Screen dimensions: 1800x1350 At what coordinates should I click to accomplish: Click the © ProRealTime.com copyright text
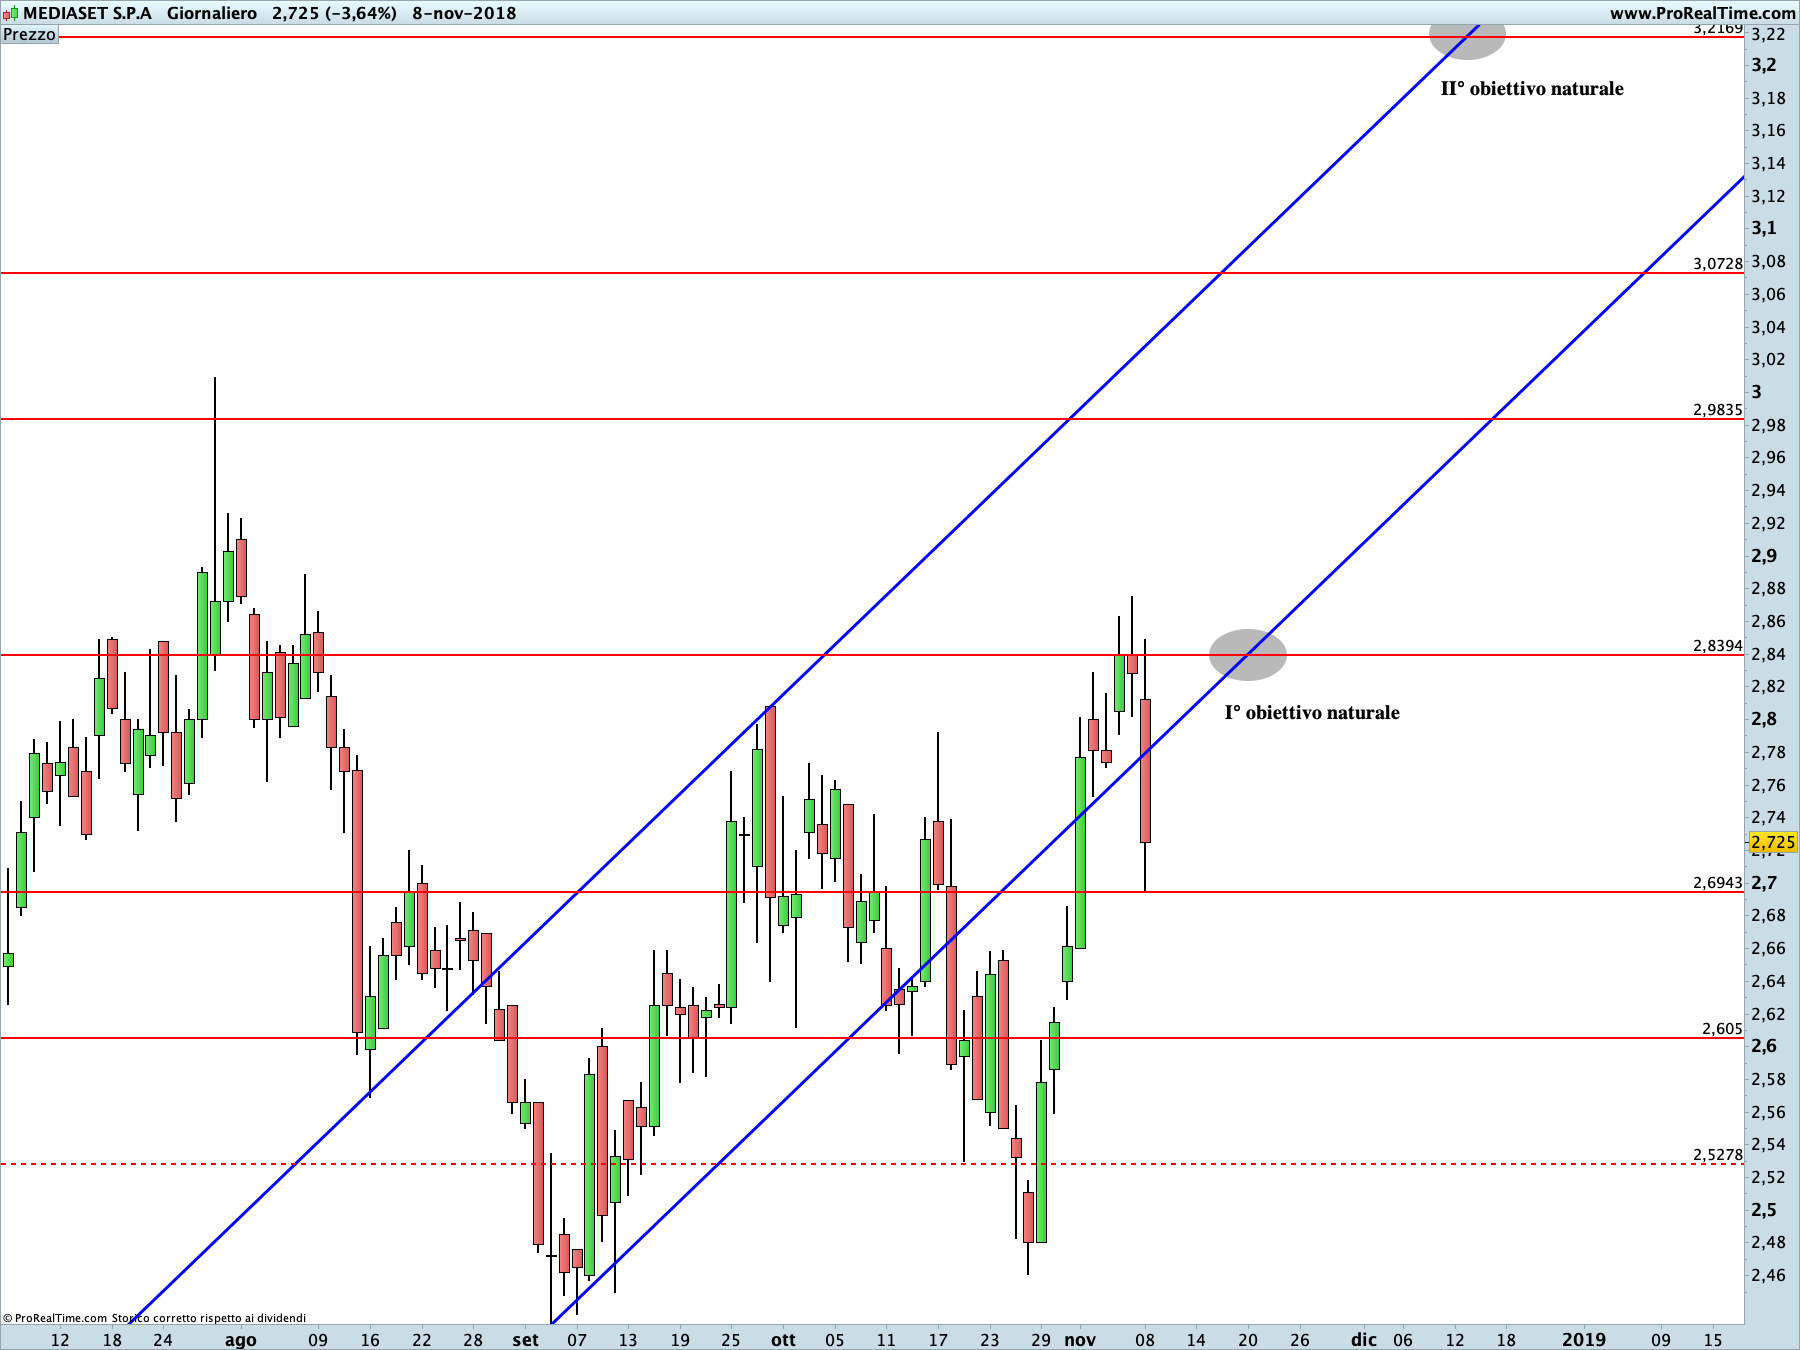pyautogui.click(x=55, y=1319)
